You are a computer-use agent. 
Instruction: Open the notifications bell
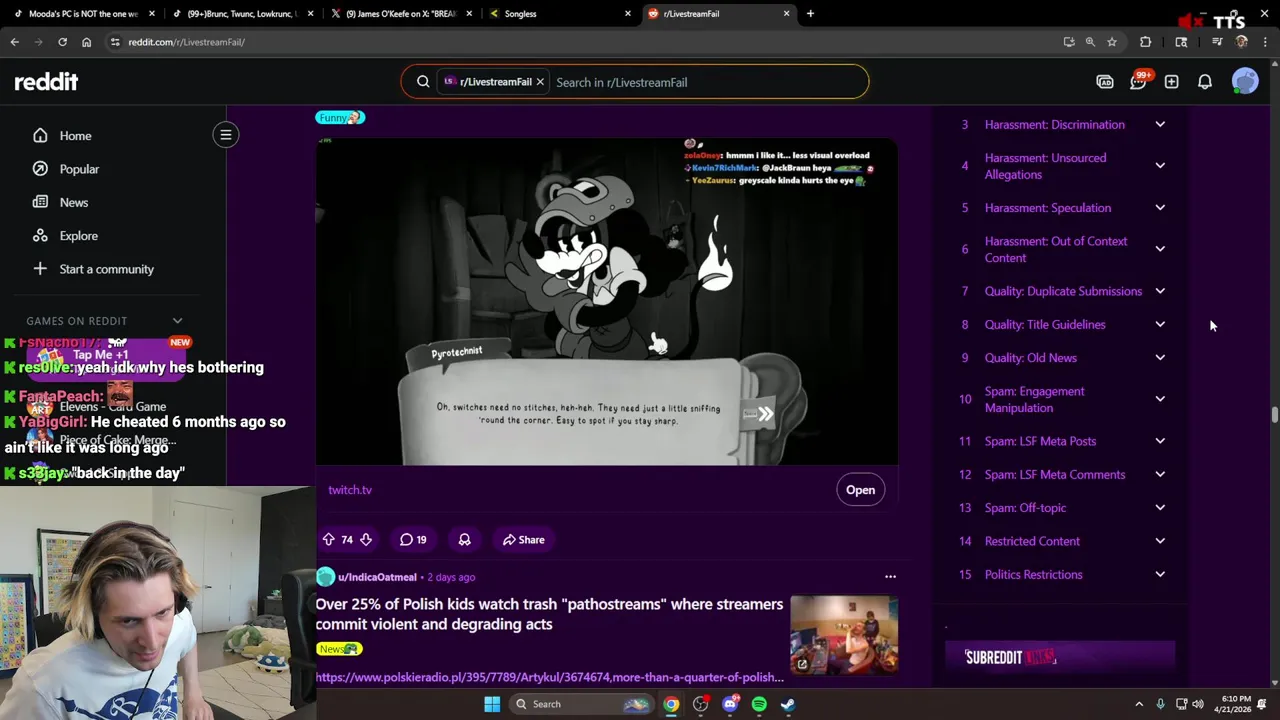[1205, 82]
